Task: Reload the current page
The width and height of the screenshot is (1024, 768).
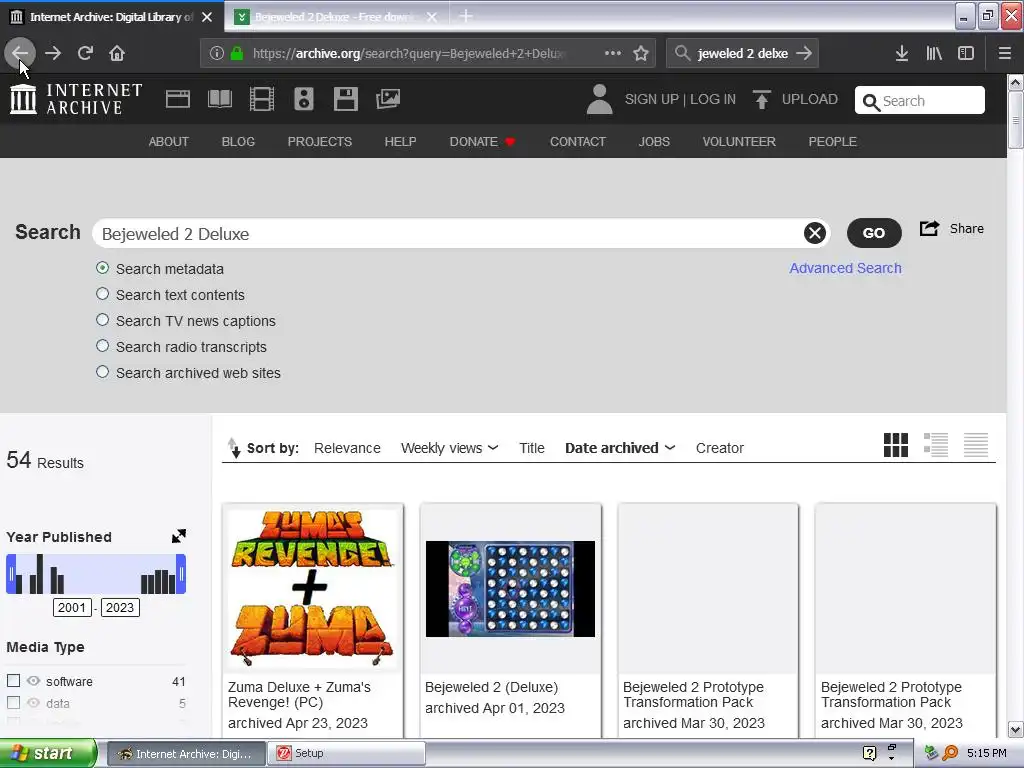Action: (x=85, y=53)
